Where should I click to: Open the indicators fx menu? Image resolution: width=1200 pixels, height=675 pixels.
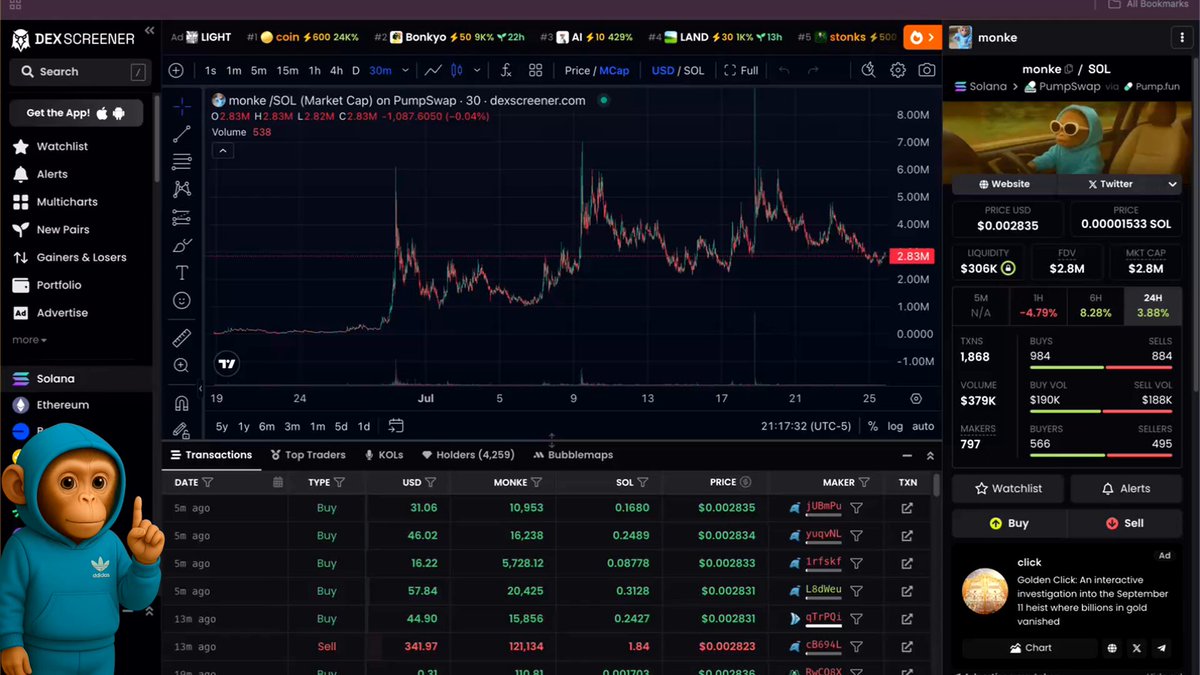coord(506,70)
